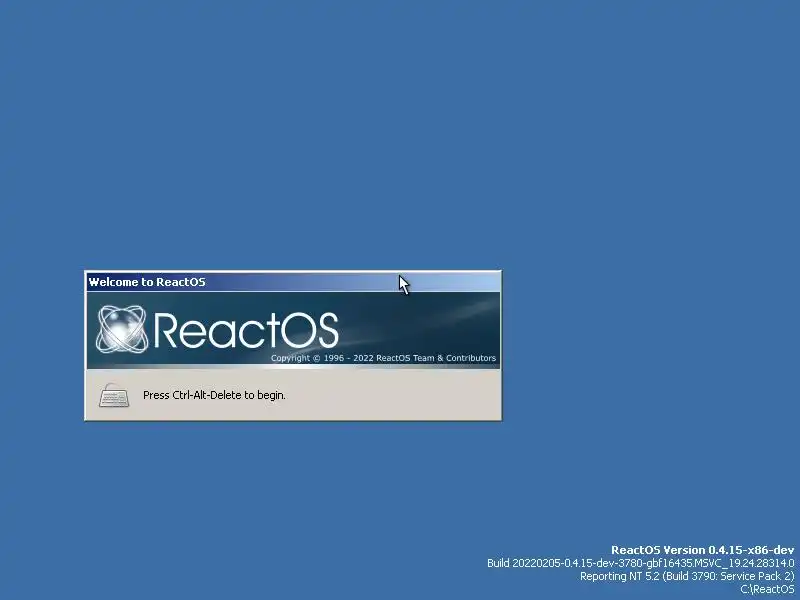The image size is (800, 600).
Task: Click 'Press Ctrl-Alt-Delete to begin.' text
Action: click(214, 395)
